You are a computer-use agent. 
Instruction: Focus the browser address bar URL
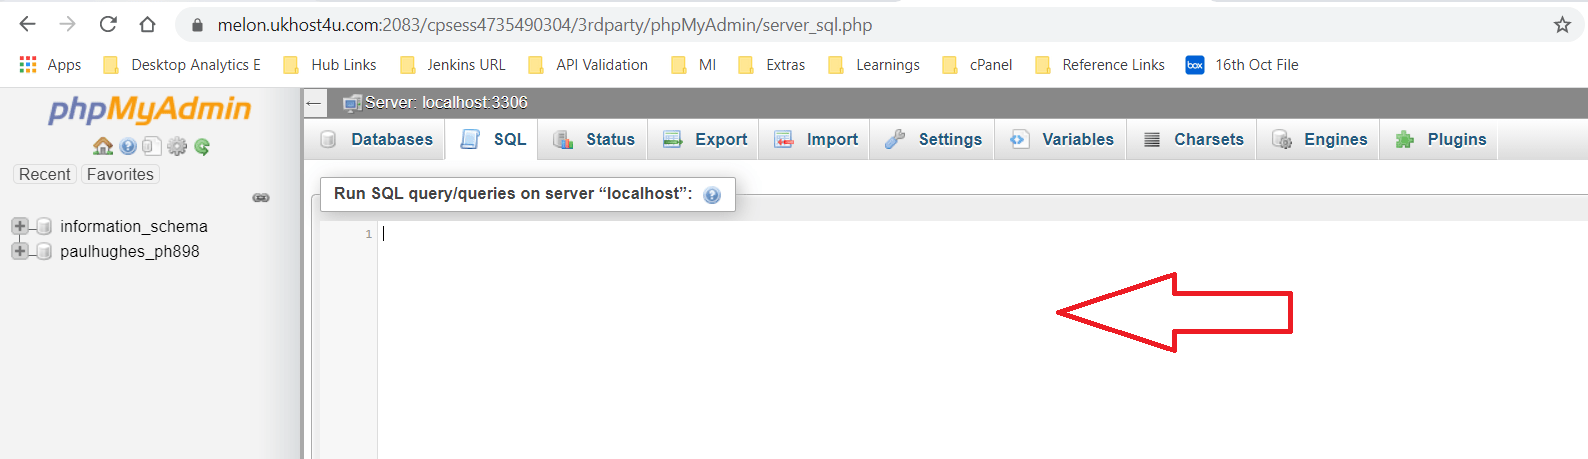545,25
